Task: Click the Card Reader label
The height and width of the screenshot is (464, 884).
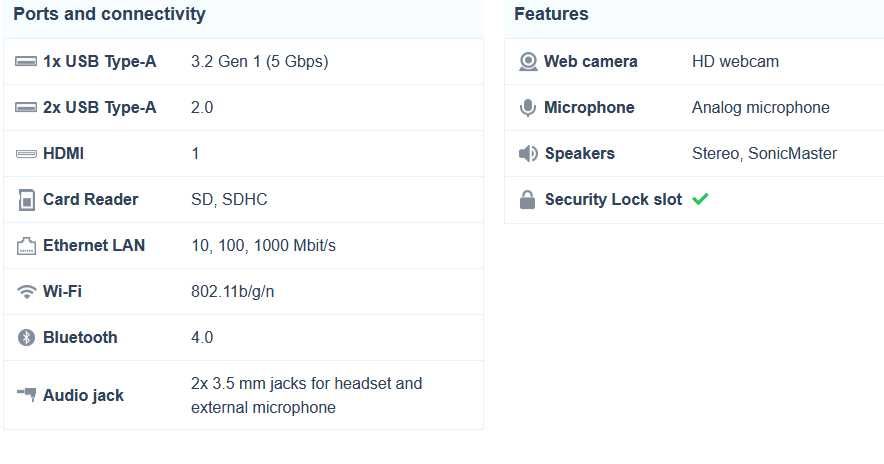Action: point(91,200)
